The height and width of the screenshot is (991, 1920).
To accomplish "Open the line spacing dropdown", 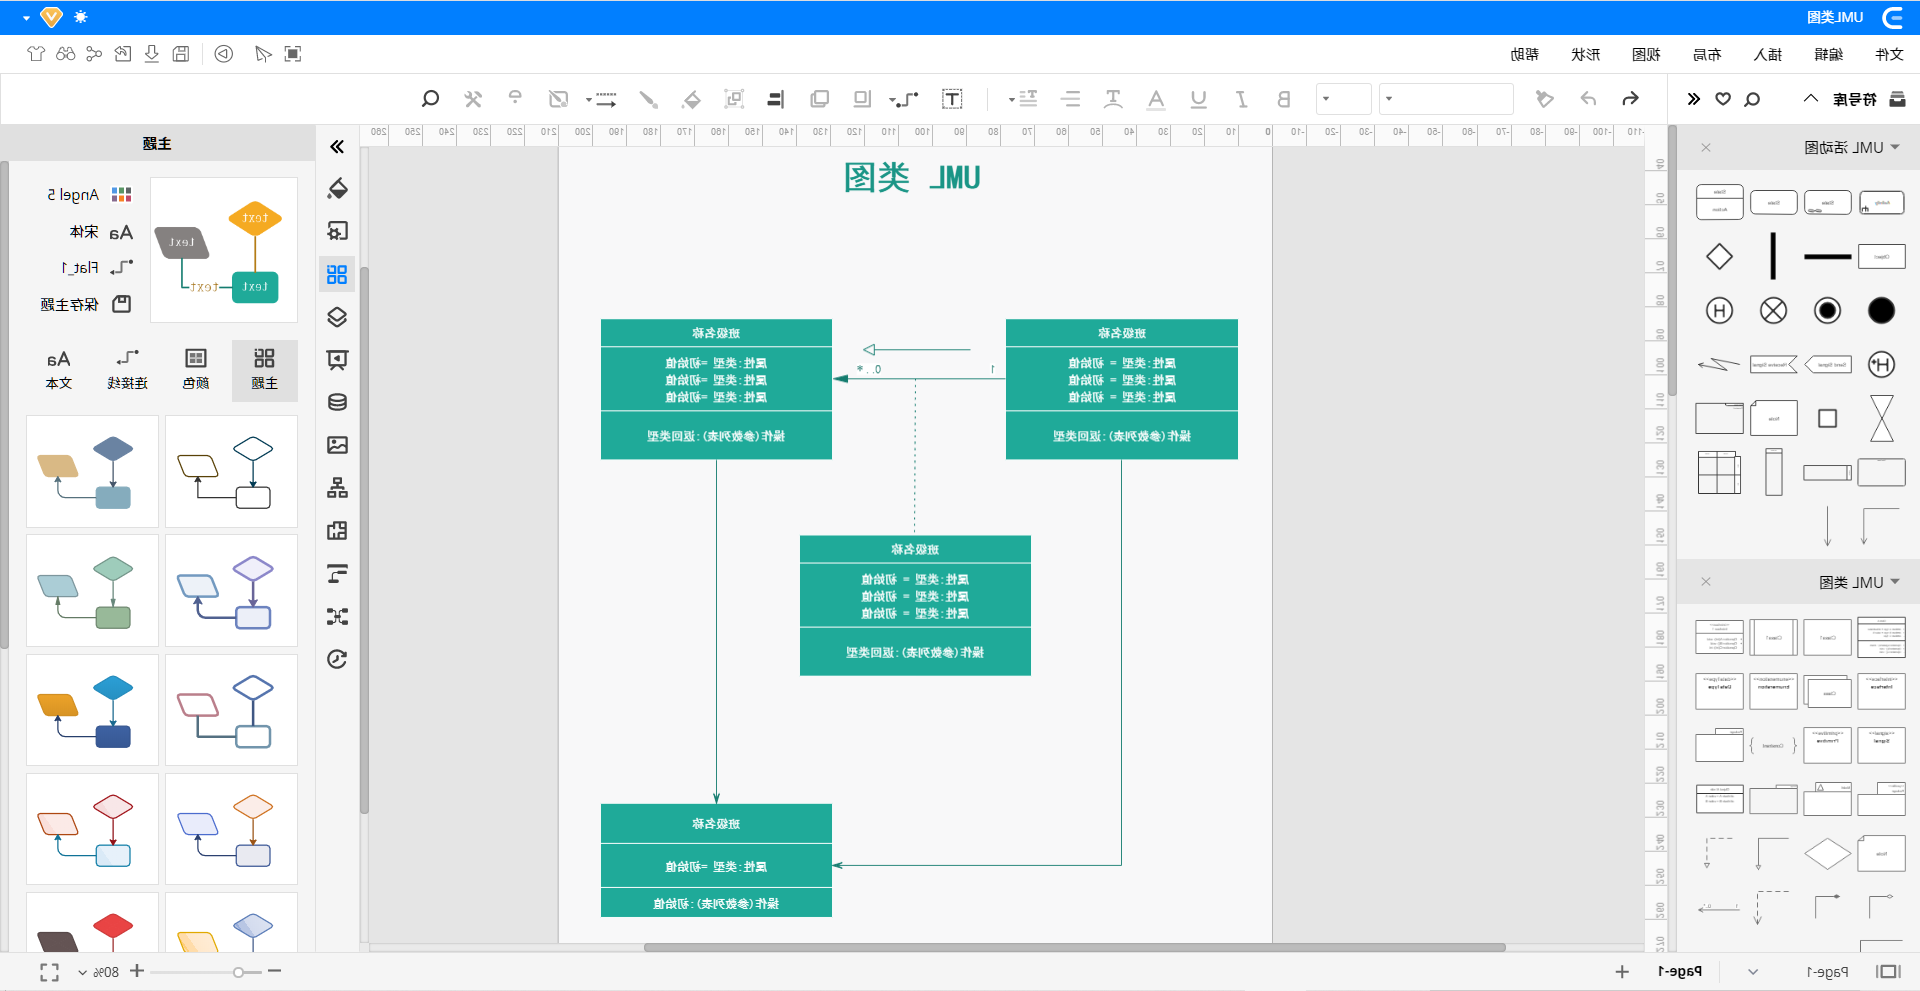I will click(x=1023, y=98).
